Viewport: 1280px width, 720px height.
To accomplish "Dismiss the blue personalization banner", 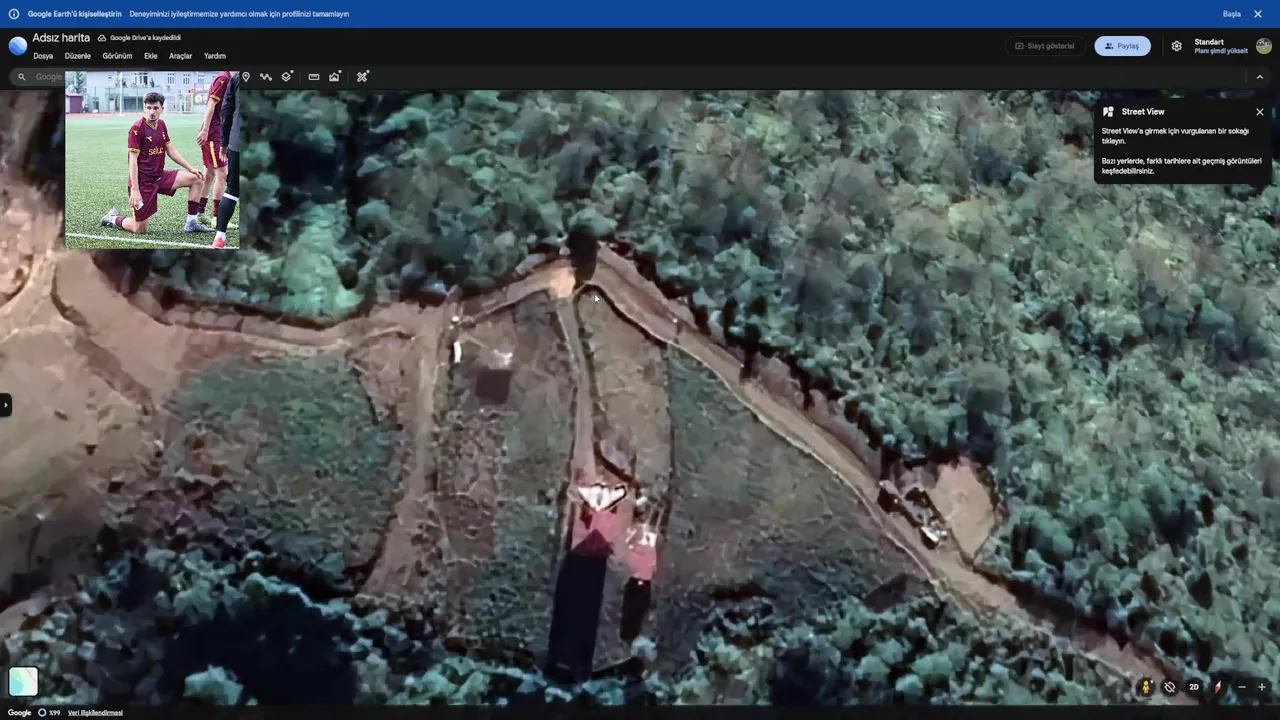I will [1258, 14].
